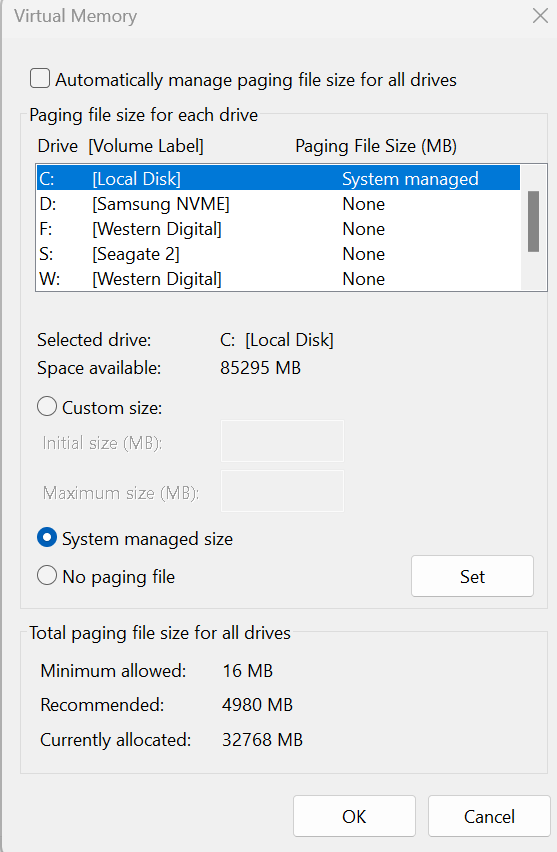Click the None value for drive D:
Screen dimensions: 557x852
pyautogui.click(x=364, y=204)
